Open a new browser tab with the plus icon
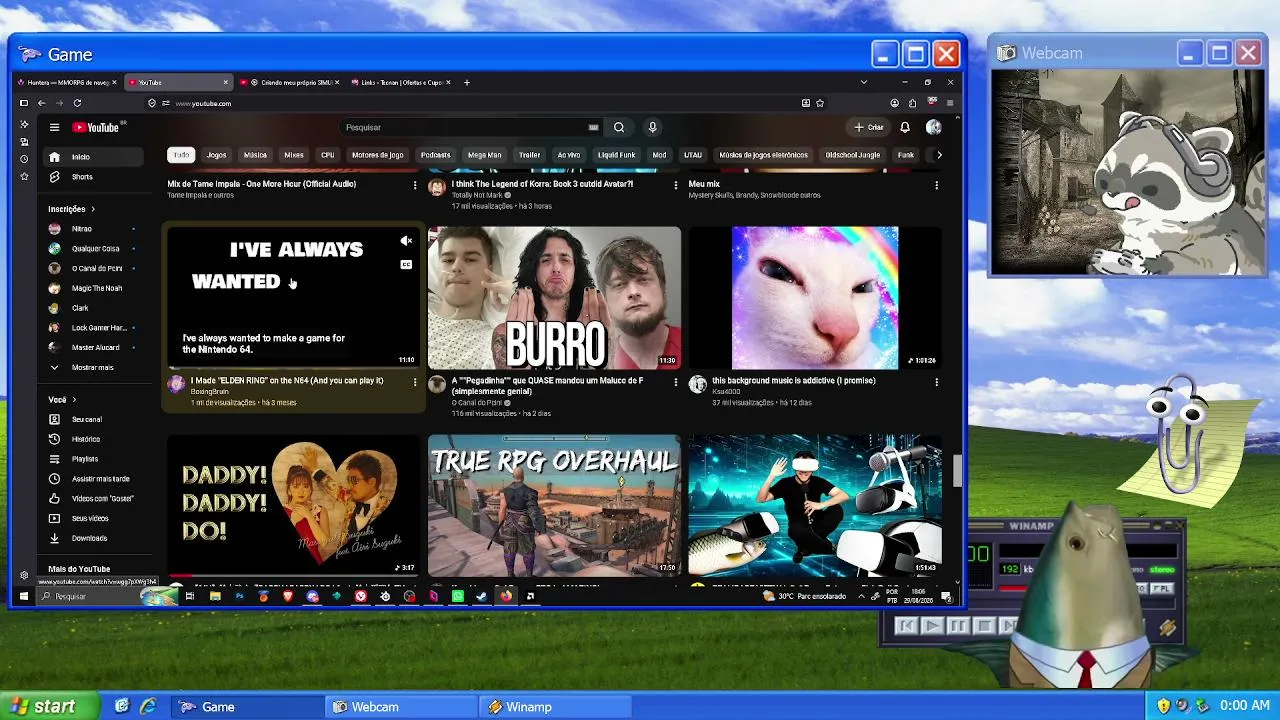 coord(466,82)
